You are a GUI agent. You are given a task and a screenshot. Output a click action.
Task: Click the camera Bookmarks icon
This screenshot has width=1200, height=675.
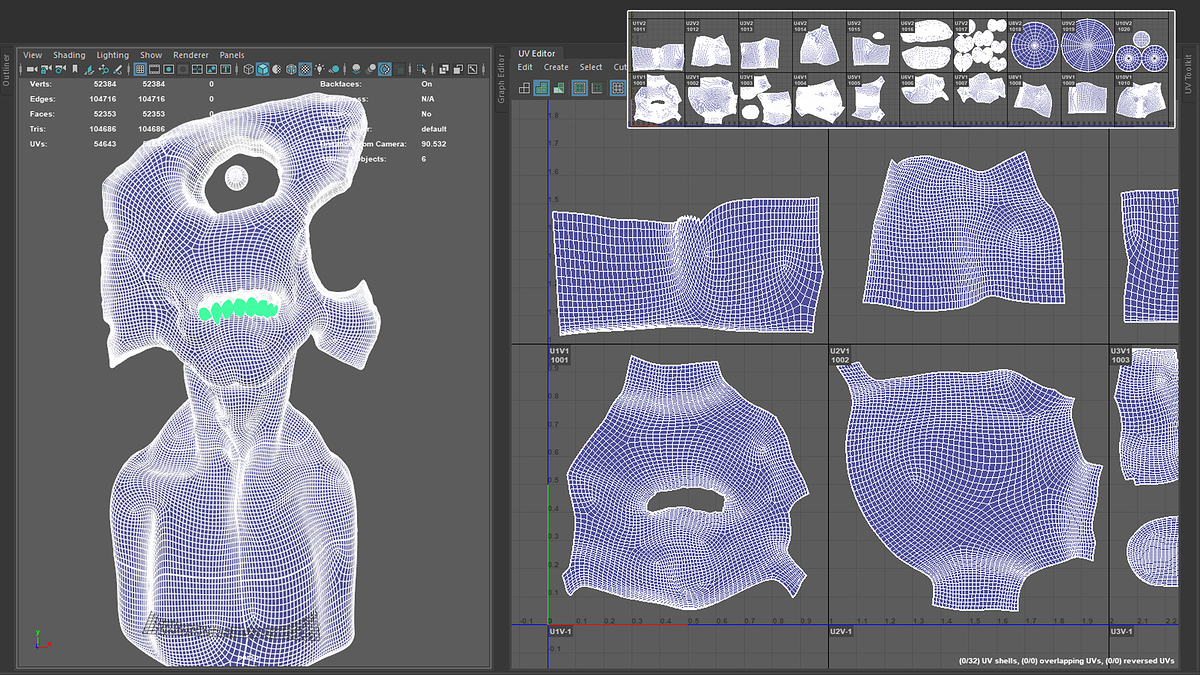75,69
